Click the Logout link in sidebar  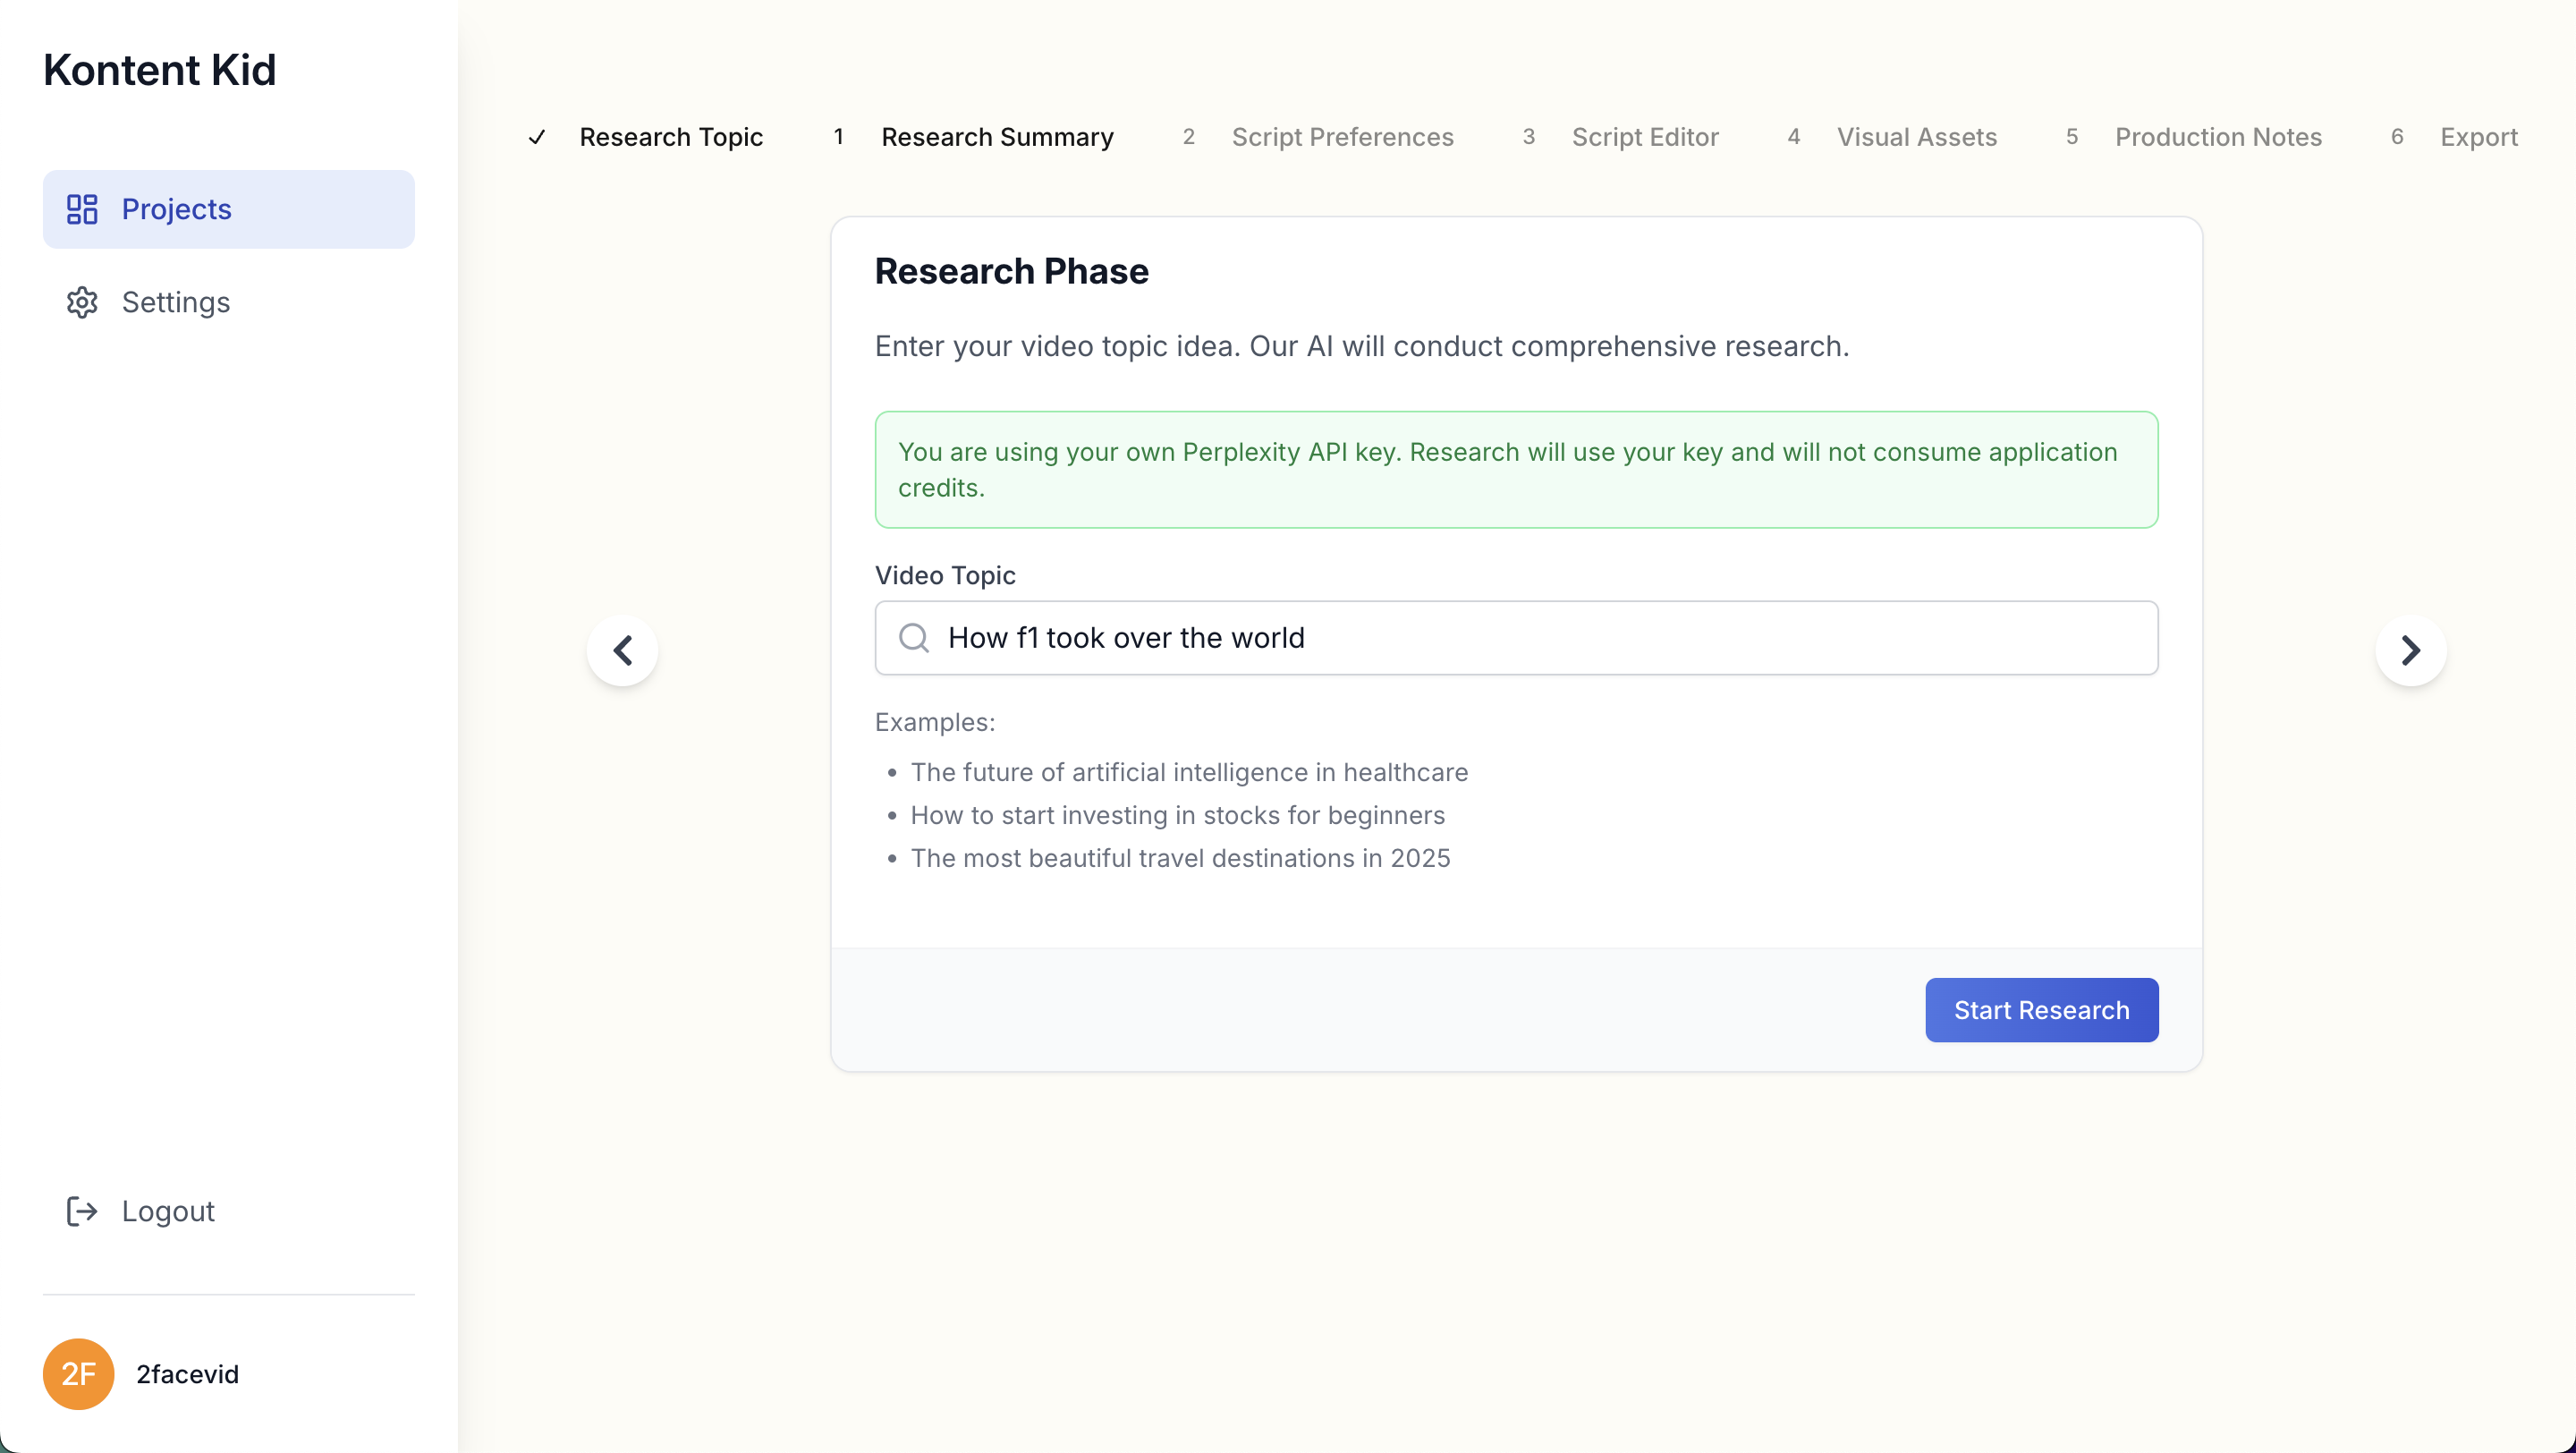point(168,1211)
